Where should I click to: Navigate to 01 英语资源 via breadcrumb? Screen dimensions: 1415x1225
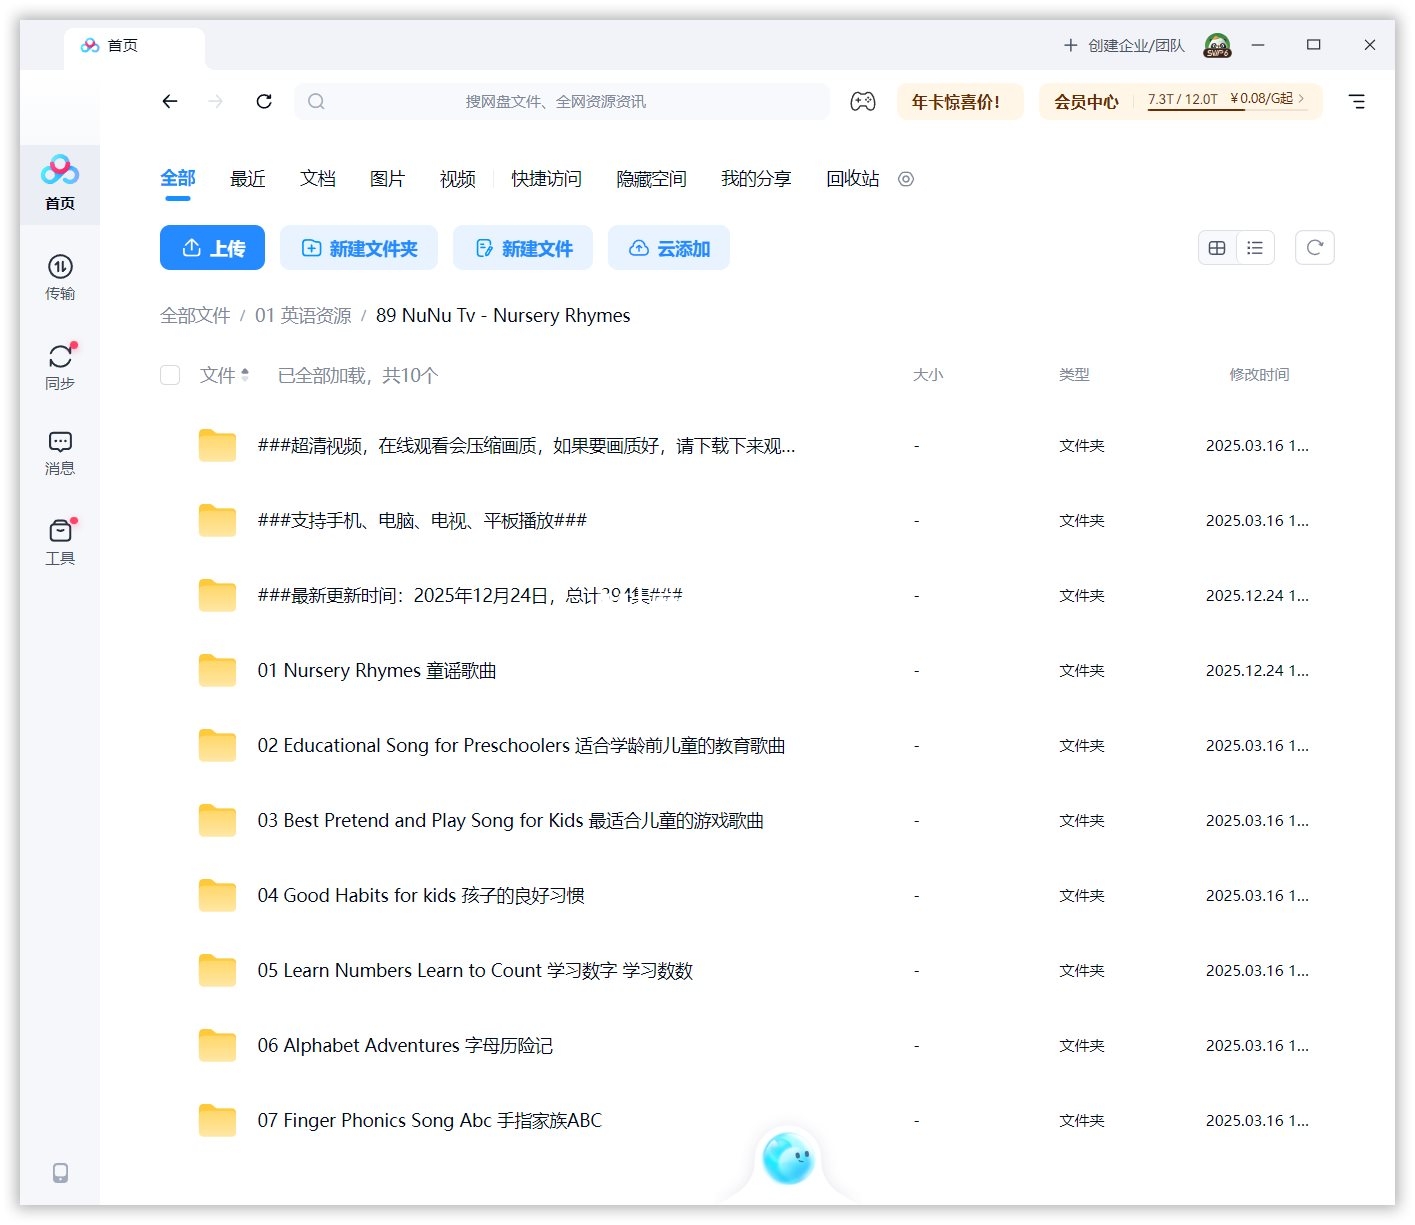tap(304, 315)
